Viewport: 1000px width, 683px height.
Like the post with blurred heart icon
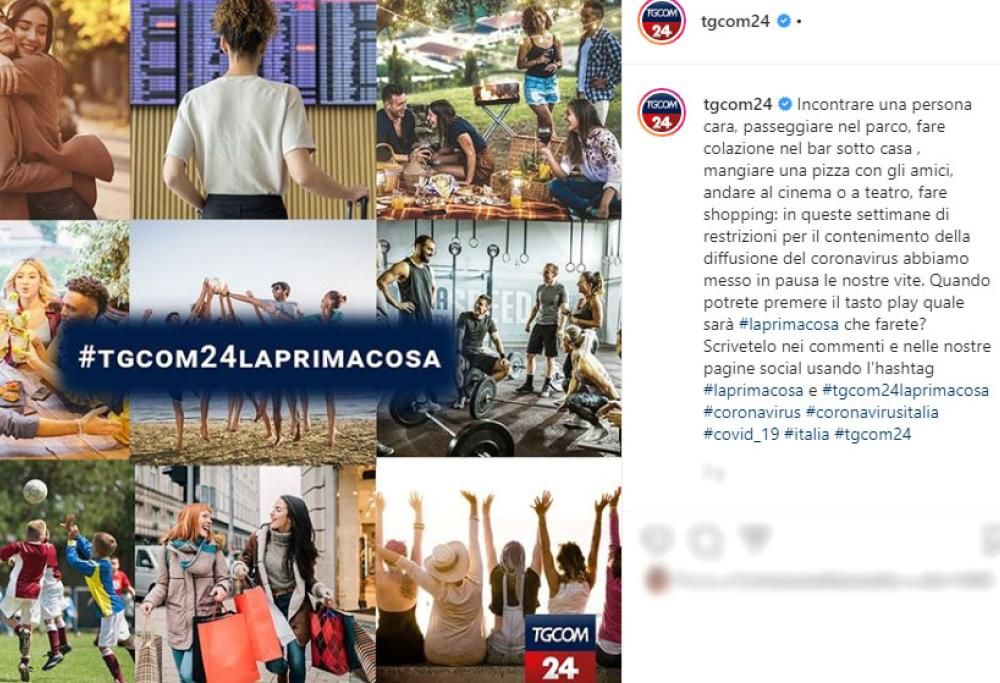coord(656,539)
